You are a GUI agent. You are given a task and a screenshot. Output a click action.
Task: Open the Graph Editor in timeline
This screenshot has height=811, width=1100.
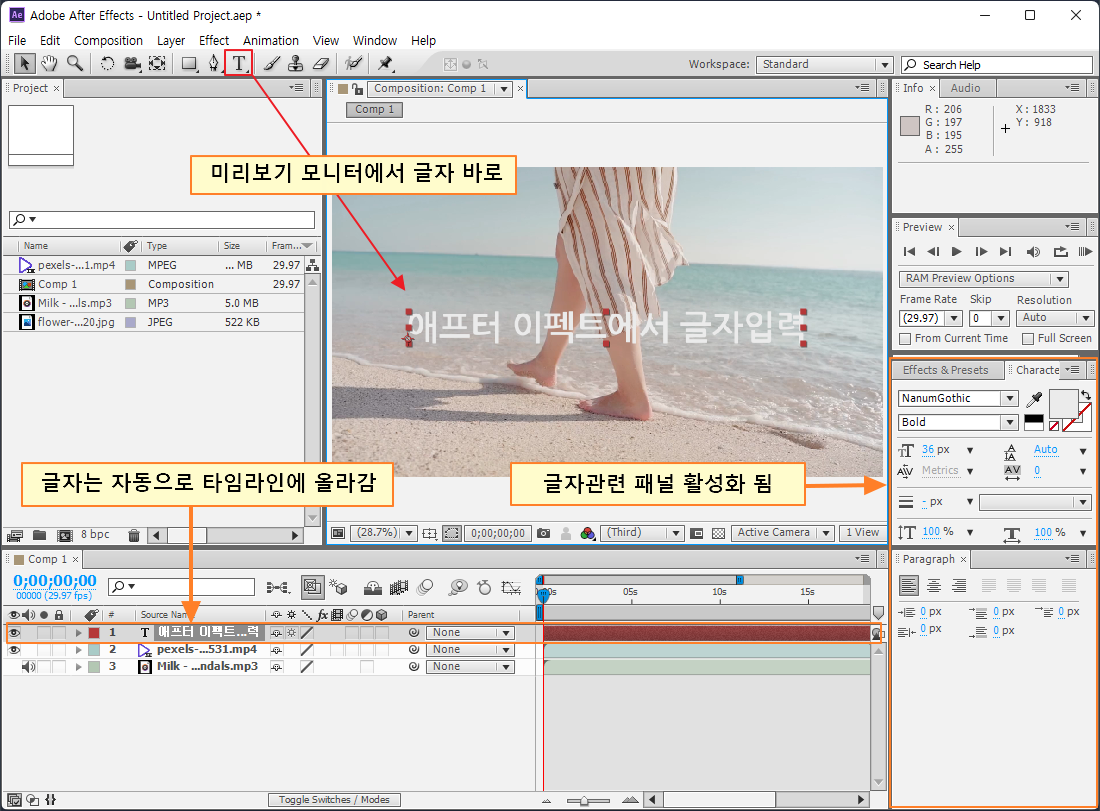[x=511, y=587]
